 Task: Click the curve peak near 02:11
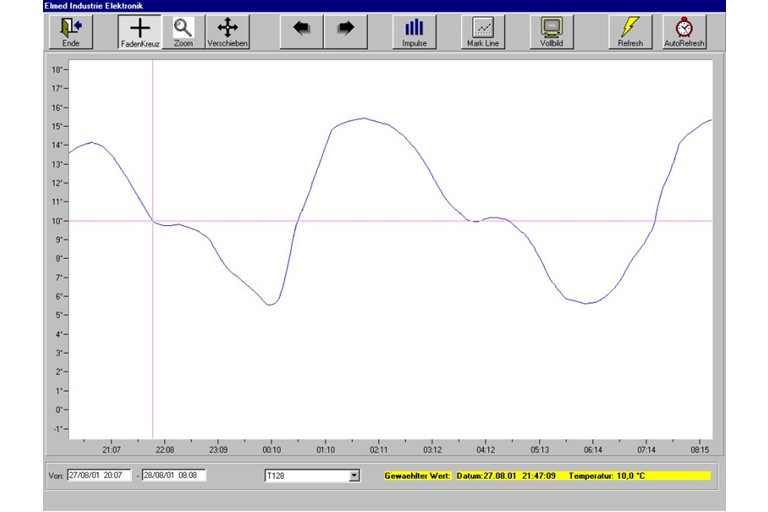364,118
